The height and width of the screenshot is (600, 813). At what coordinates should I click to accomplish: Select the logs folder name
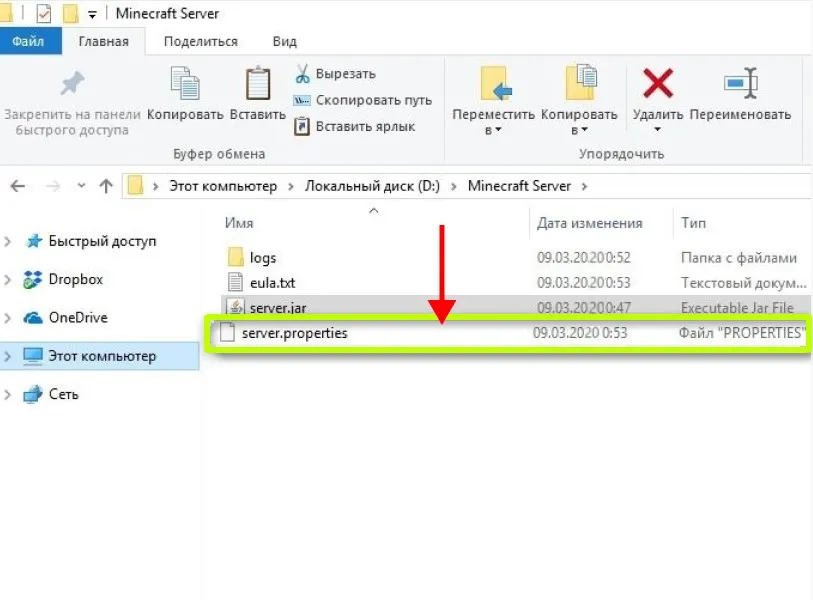[x=263, y=258]
